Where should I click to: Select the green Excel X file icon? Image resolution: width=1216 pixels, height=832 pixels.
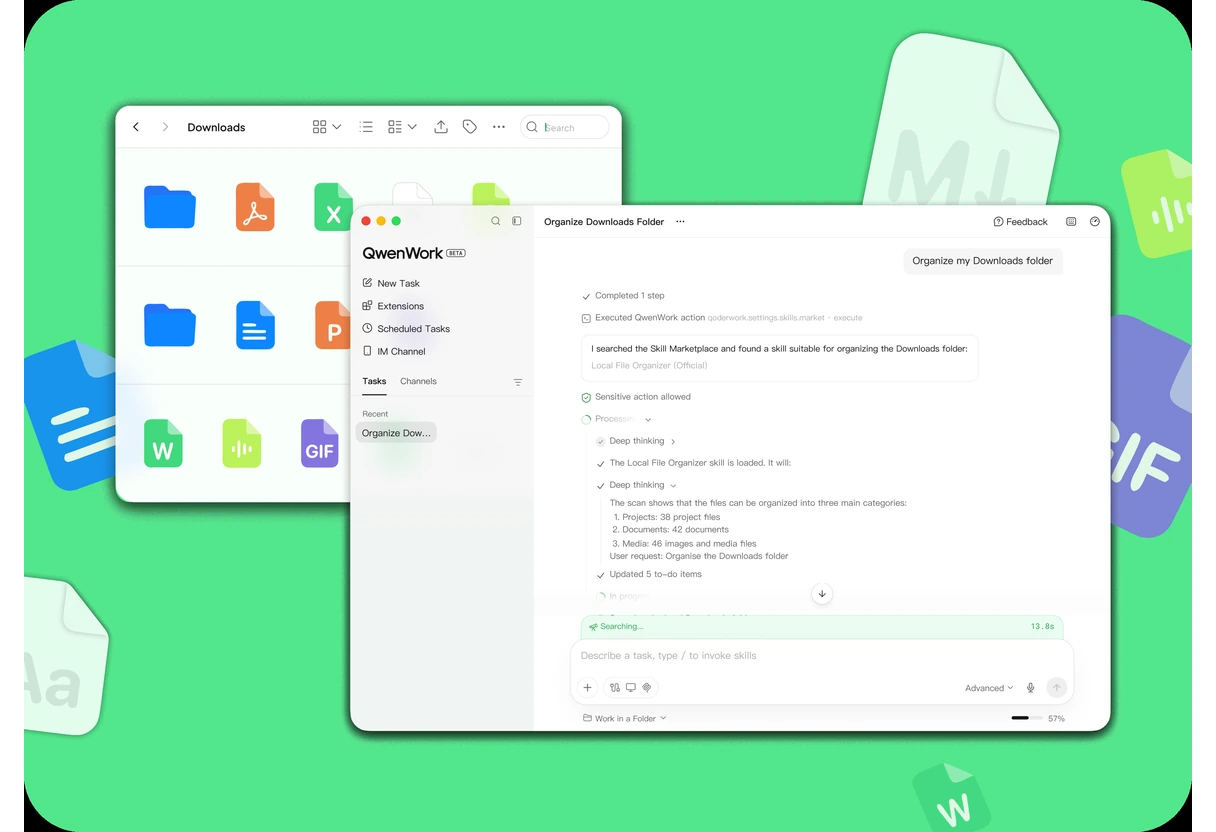(x=333, y=207)
